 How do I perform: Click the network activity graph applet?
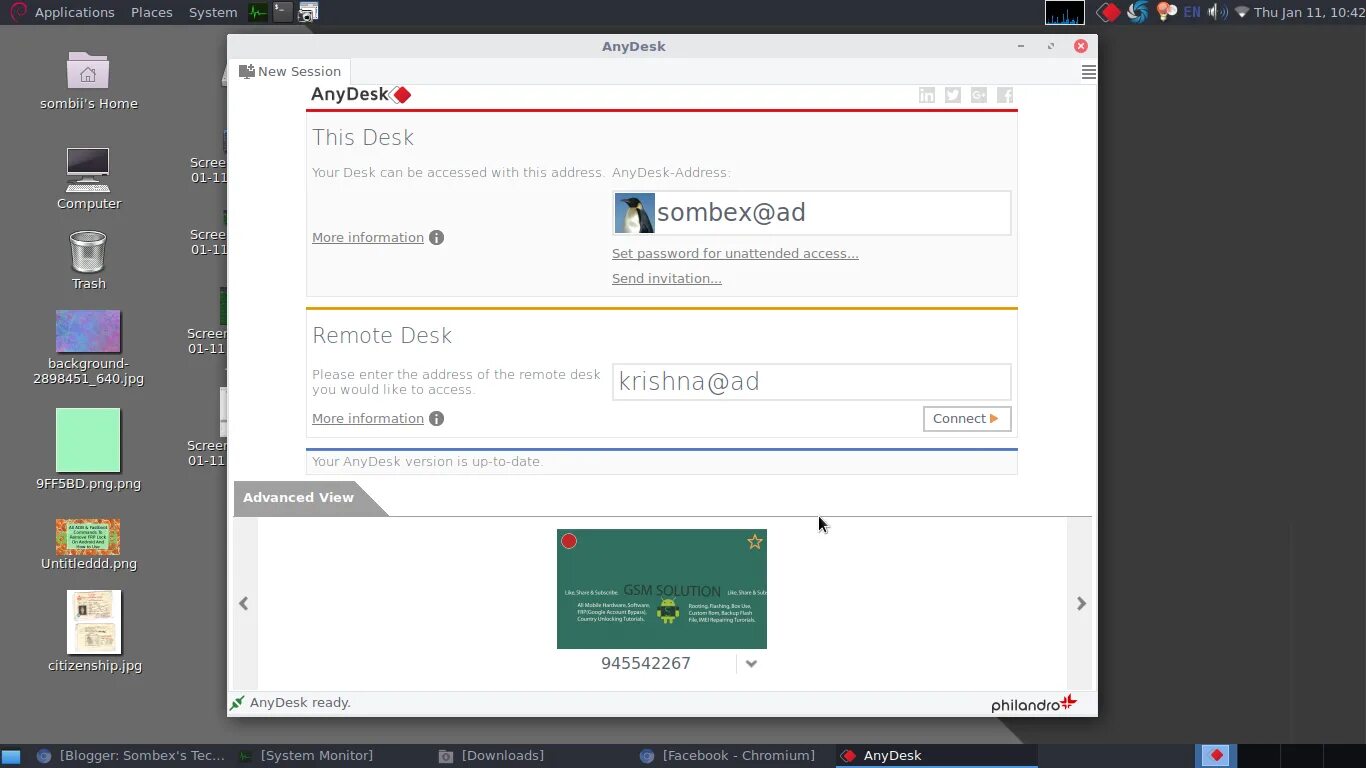pos(1065,12)
